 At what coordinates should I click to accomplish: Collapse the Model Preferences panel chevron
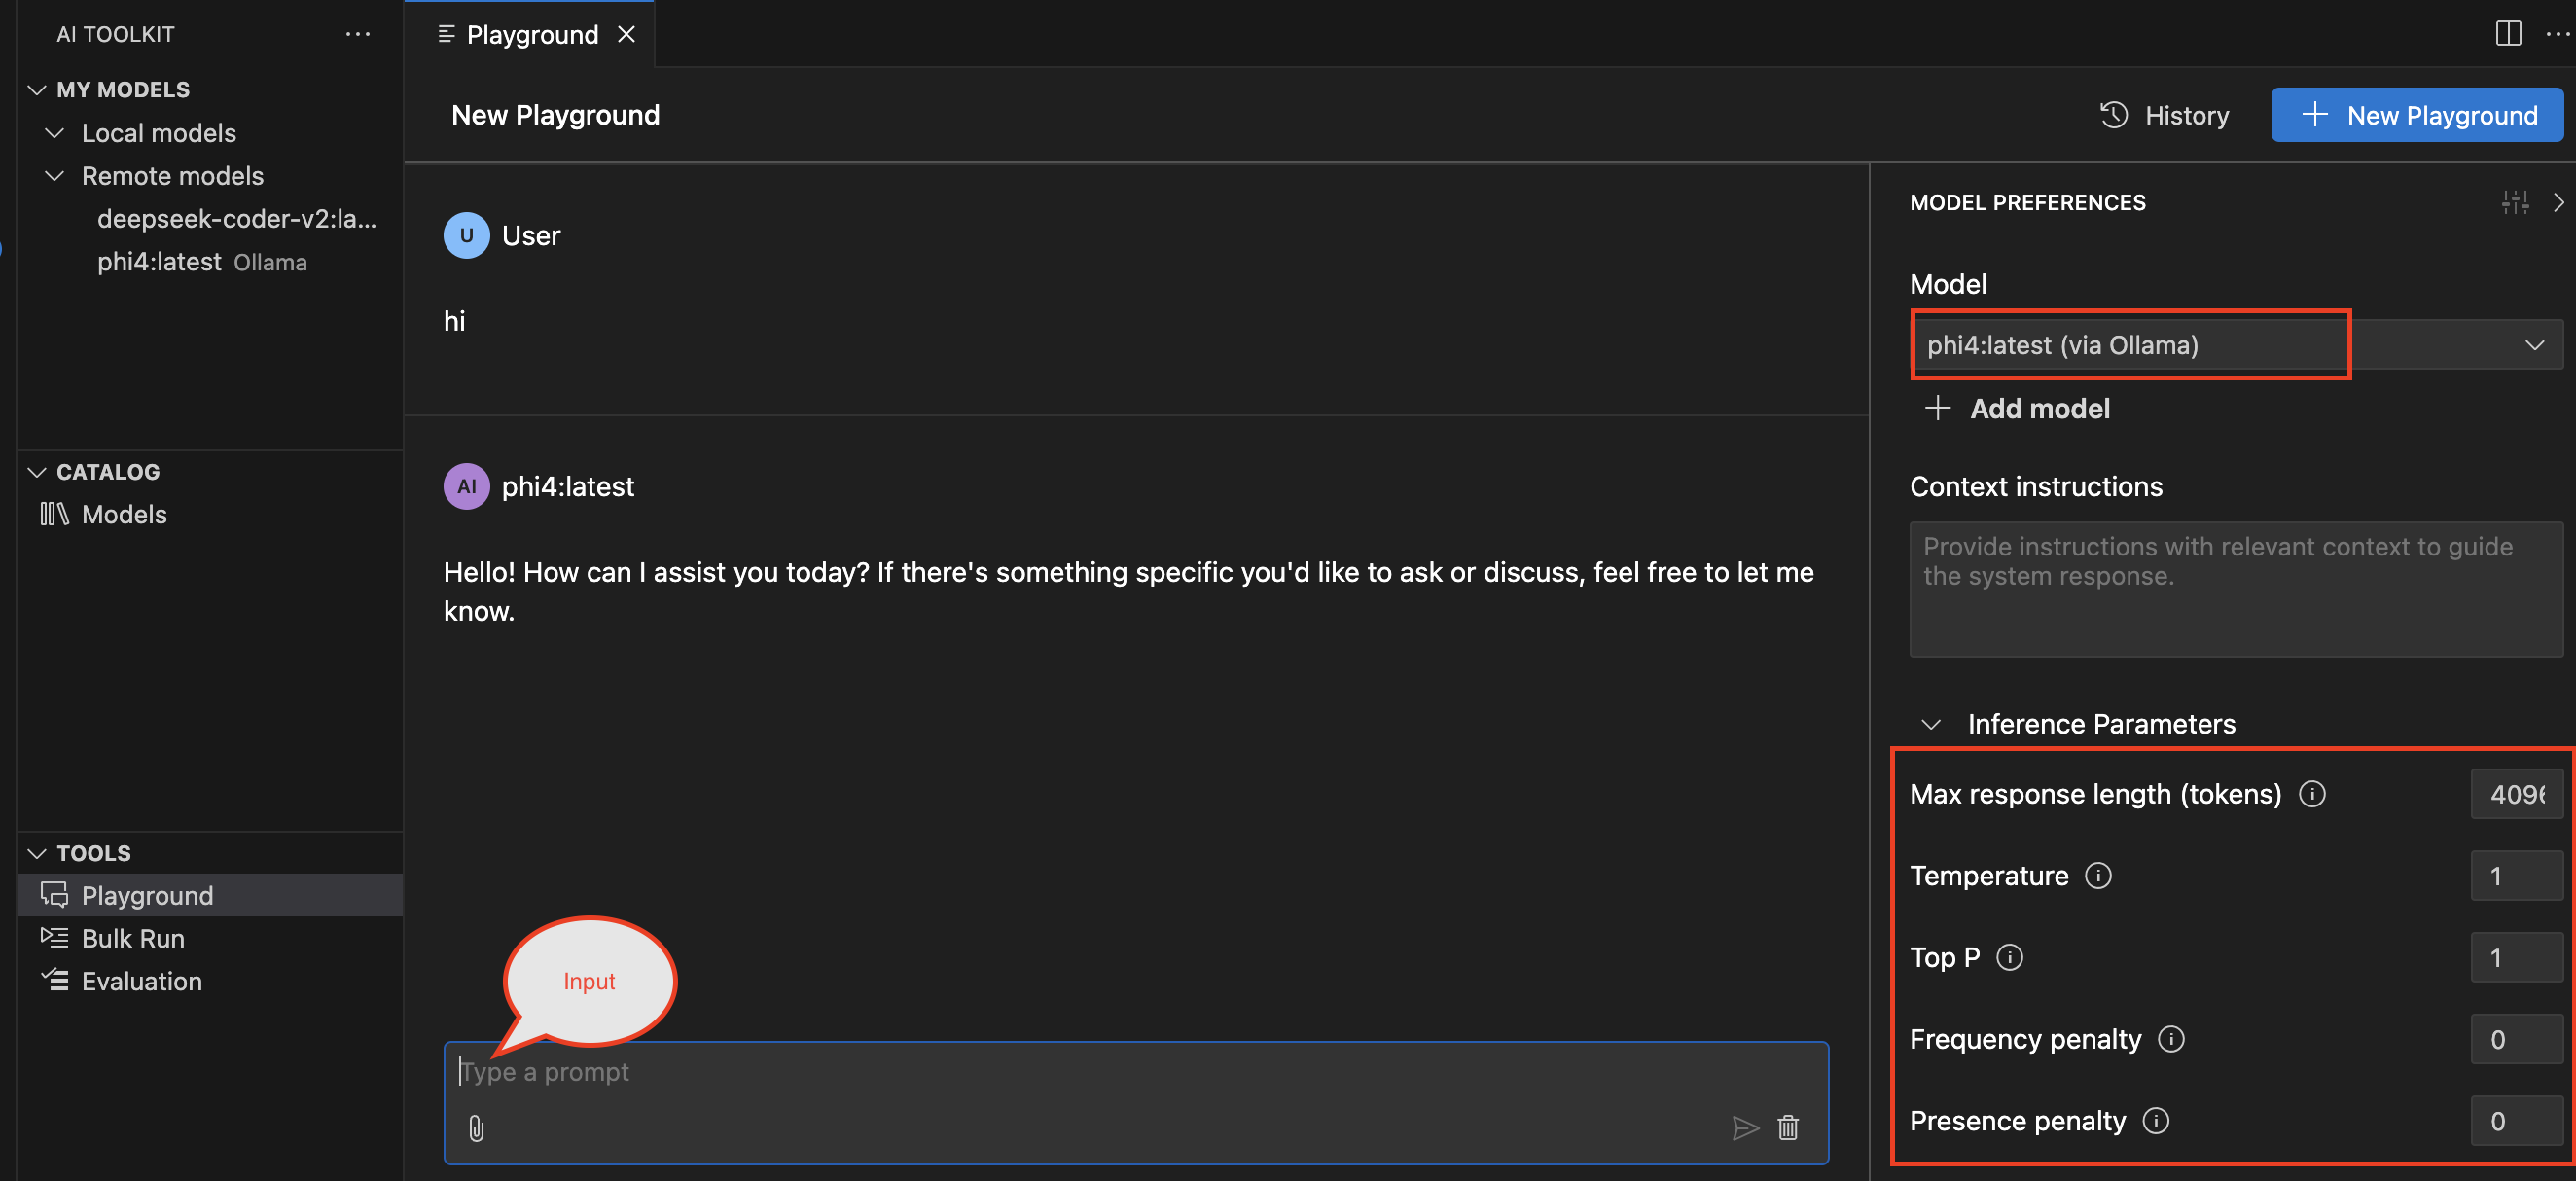2558,203
